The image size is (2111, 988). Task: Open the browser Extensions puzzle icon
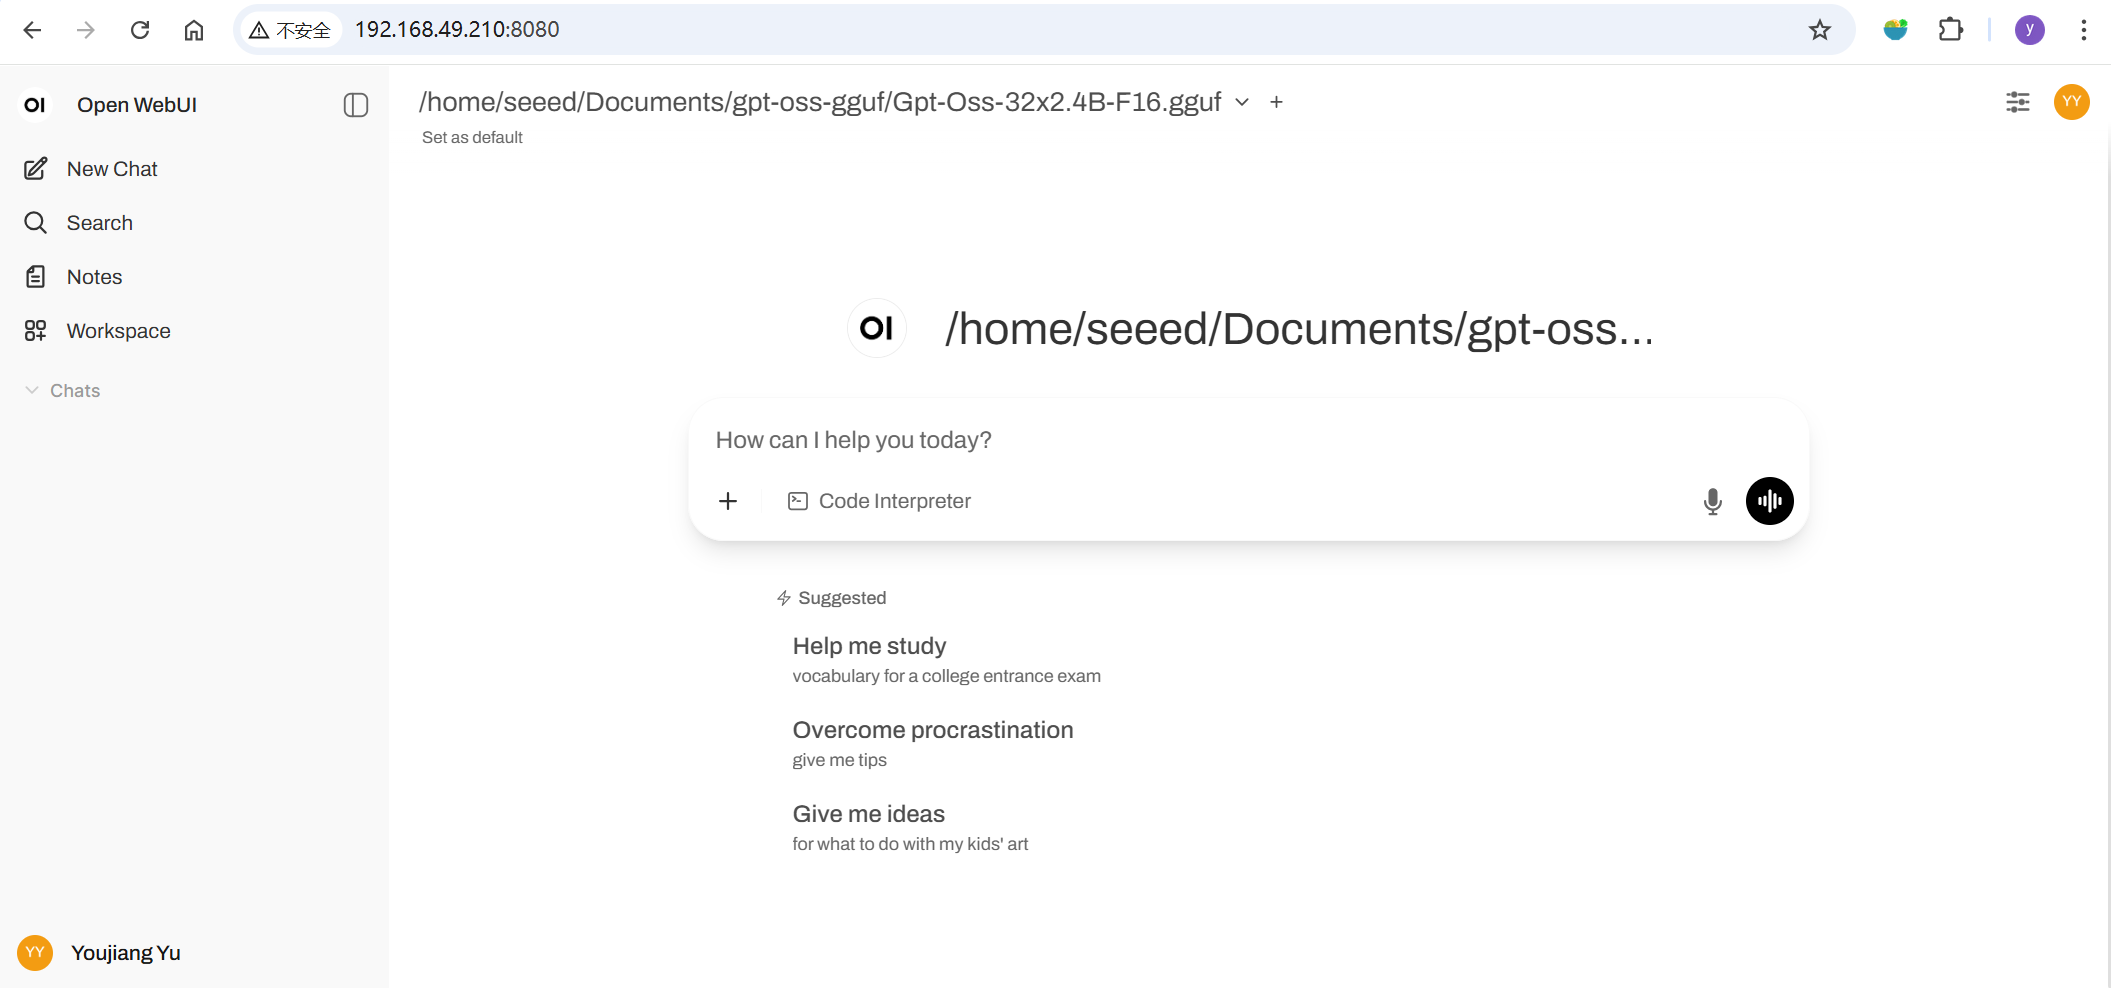(1950, 30)
